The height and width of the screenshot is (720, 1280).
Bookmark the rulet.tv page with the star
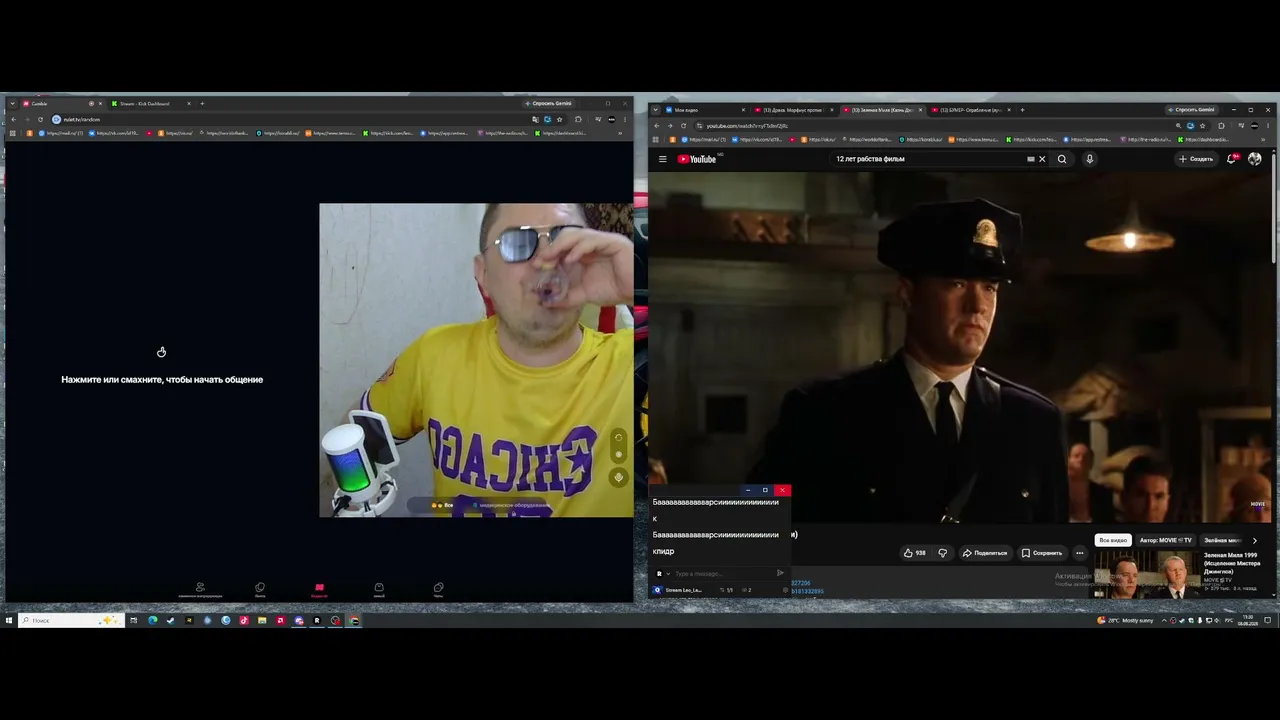point(559,119)
